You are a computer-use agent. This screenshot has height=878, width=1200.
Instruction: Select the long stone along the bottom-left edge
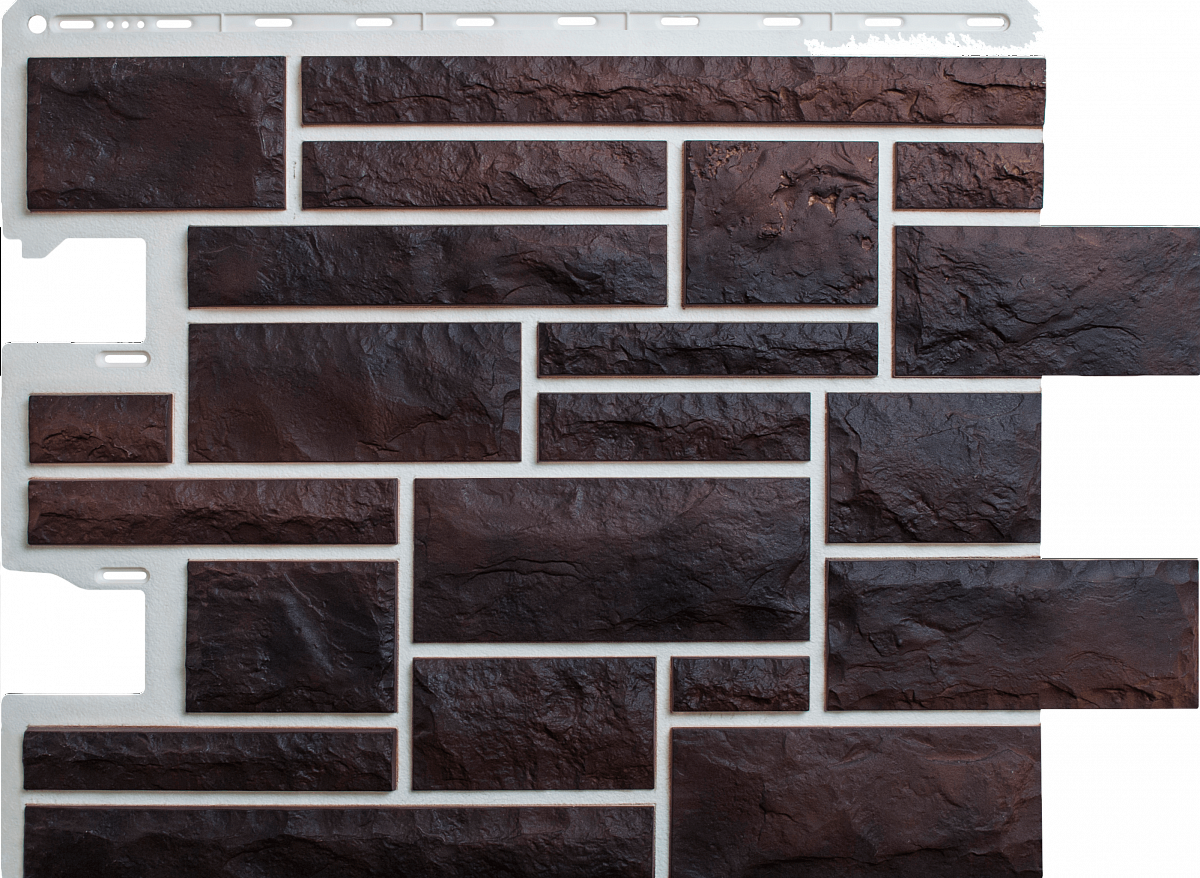click(x=339, y=841)
